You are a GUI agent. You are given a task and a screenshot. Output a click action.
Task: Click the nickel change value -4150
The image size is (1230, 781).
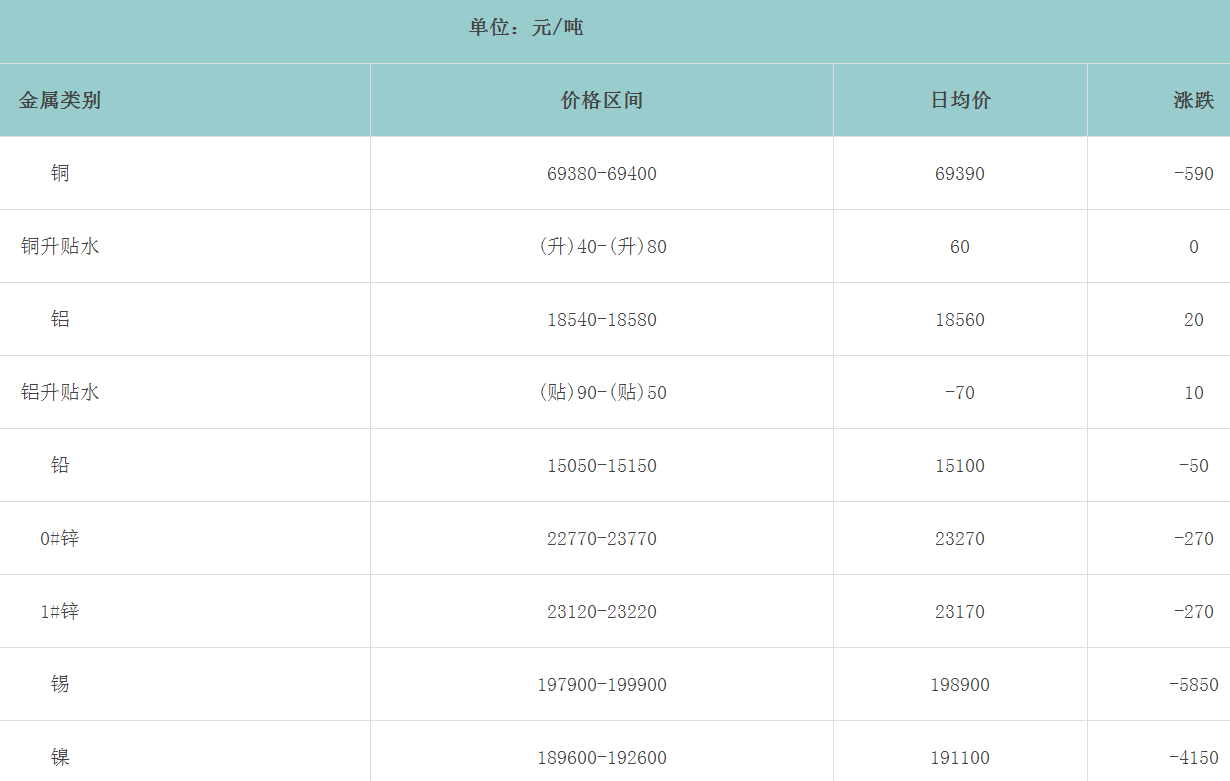1193,758
